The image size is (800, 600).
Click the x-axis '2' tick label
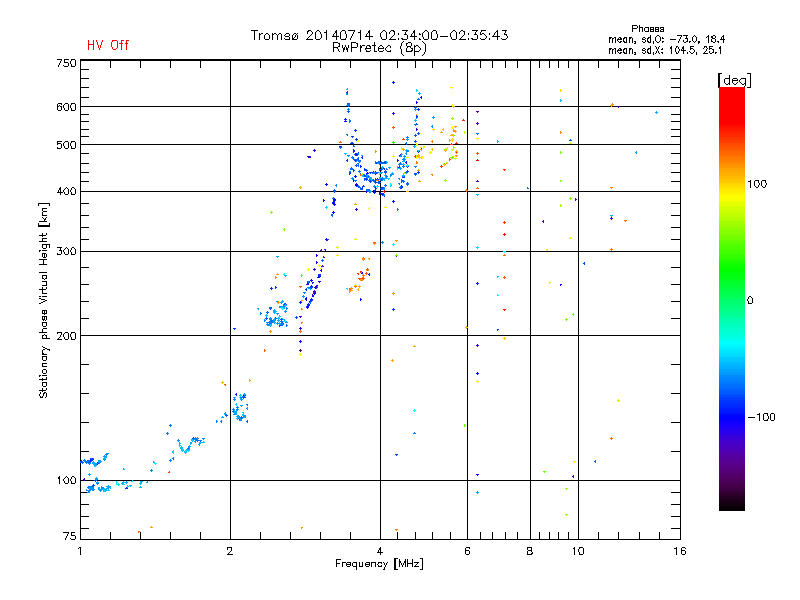coord(230,551)
